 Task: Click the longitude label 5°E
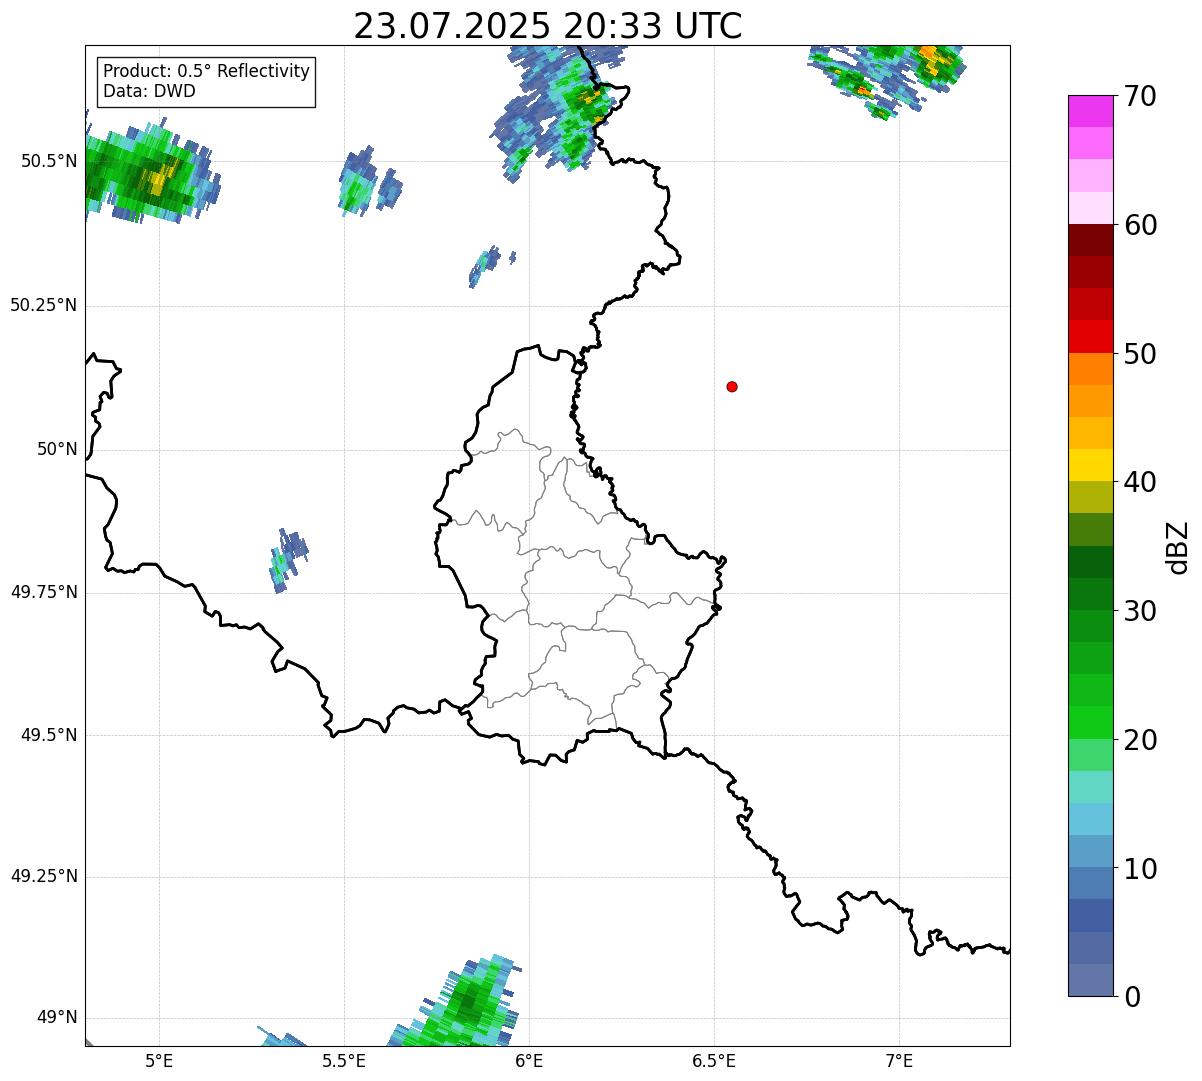[x=159, y=1060]
